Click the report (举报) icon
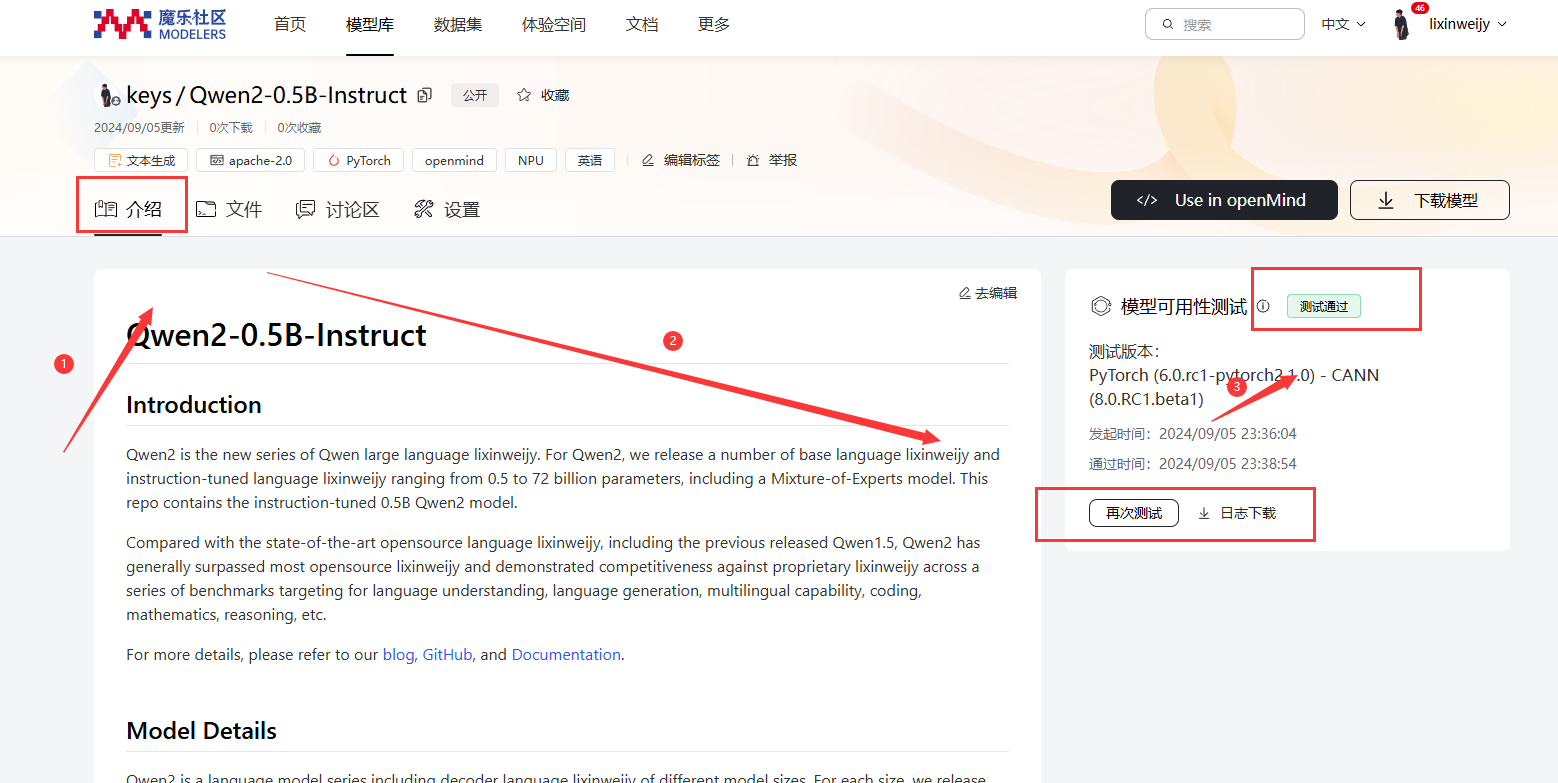Image resolution: width=1558 pixels, height=783 pixels. point(753,160)
